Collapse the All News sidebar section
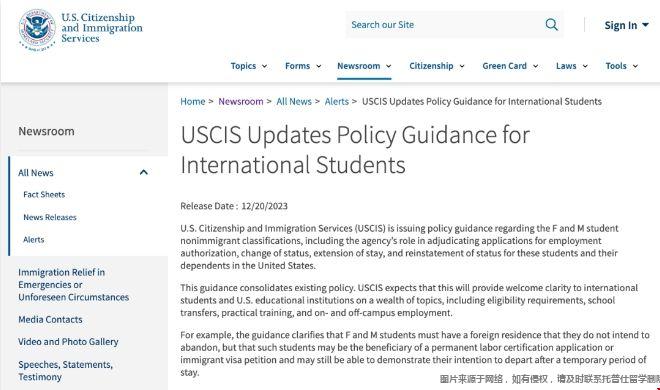 tap(144, 172)
